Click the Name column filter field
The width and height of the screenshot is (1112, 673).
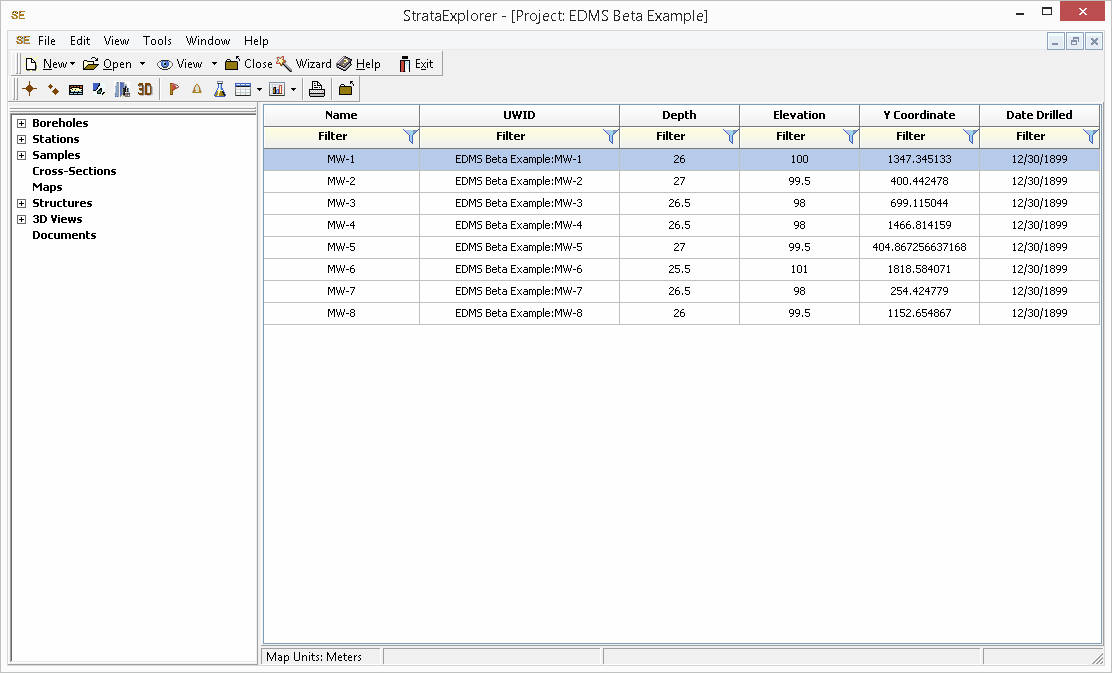pos(333,136)
